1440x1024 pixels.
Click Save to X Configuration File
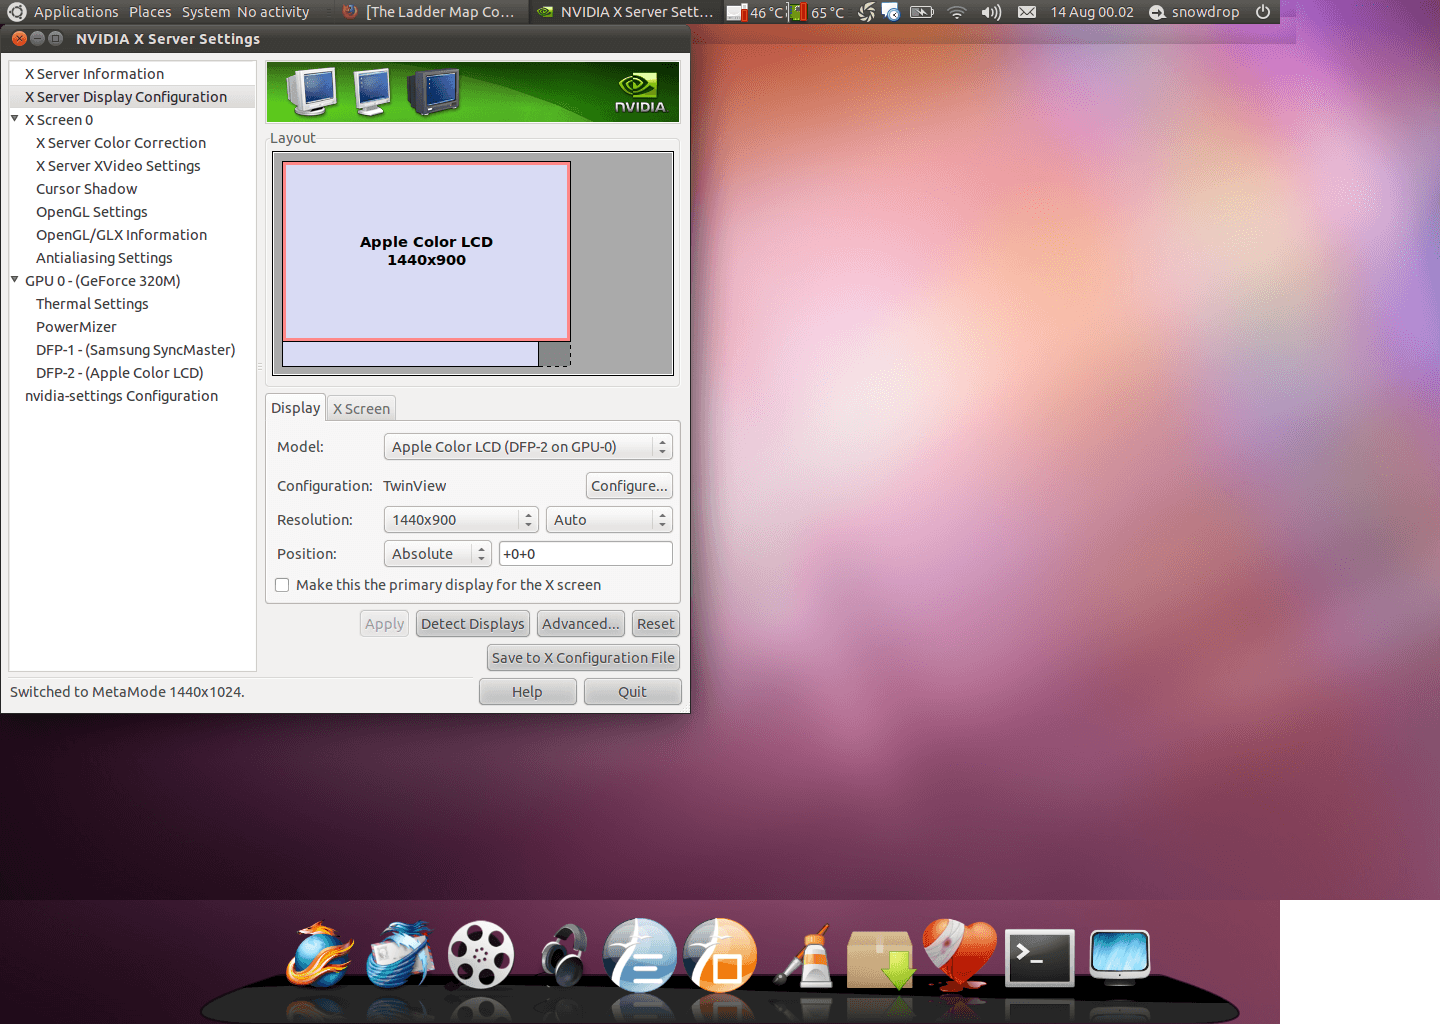(x=583, y=658)
